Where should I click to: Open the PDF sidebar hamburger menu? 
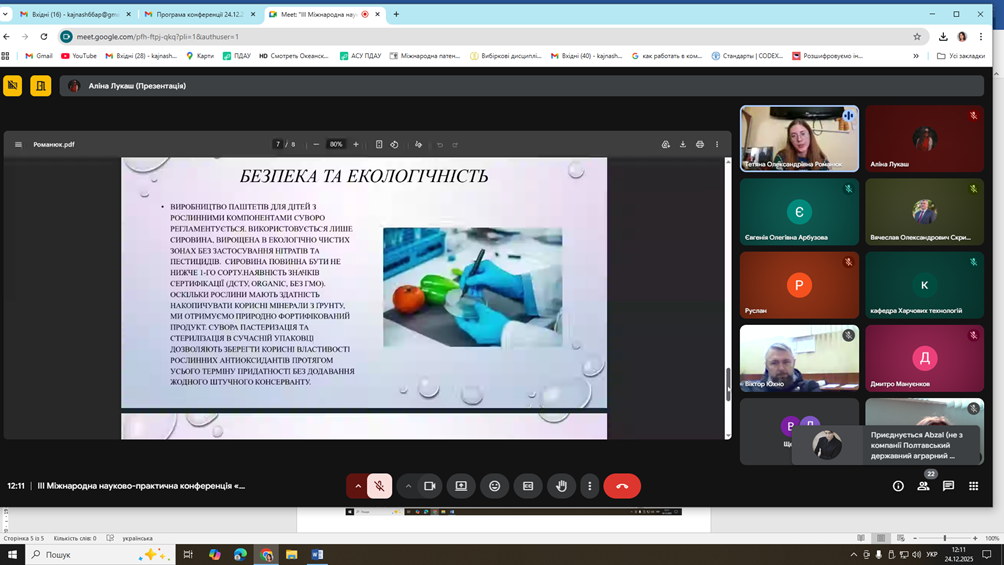pos(18,144)
